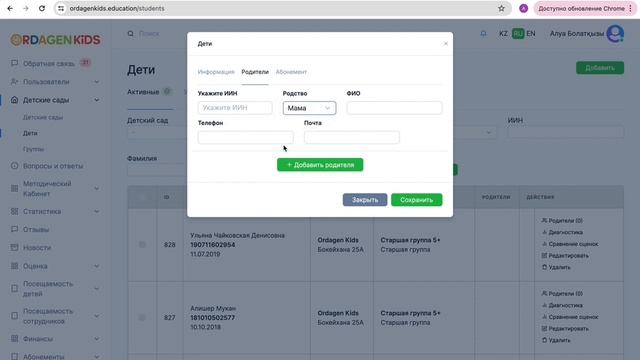Open Группы in sidebar submenu
640x360 pixels.
click(33, 149)
